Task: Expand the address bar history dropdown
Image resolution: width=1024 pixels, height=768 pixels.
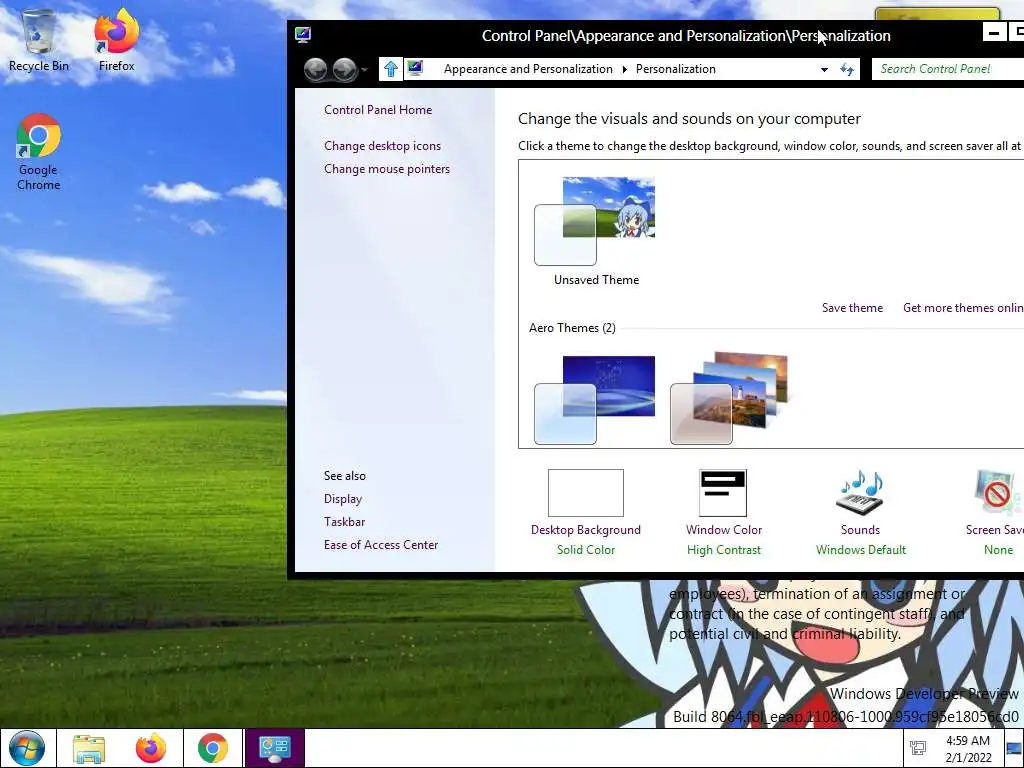Action: (824, 69)
